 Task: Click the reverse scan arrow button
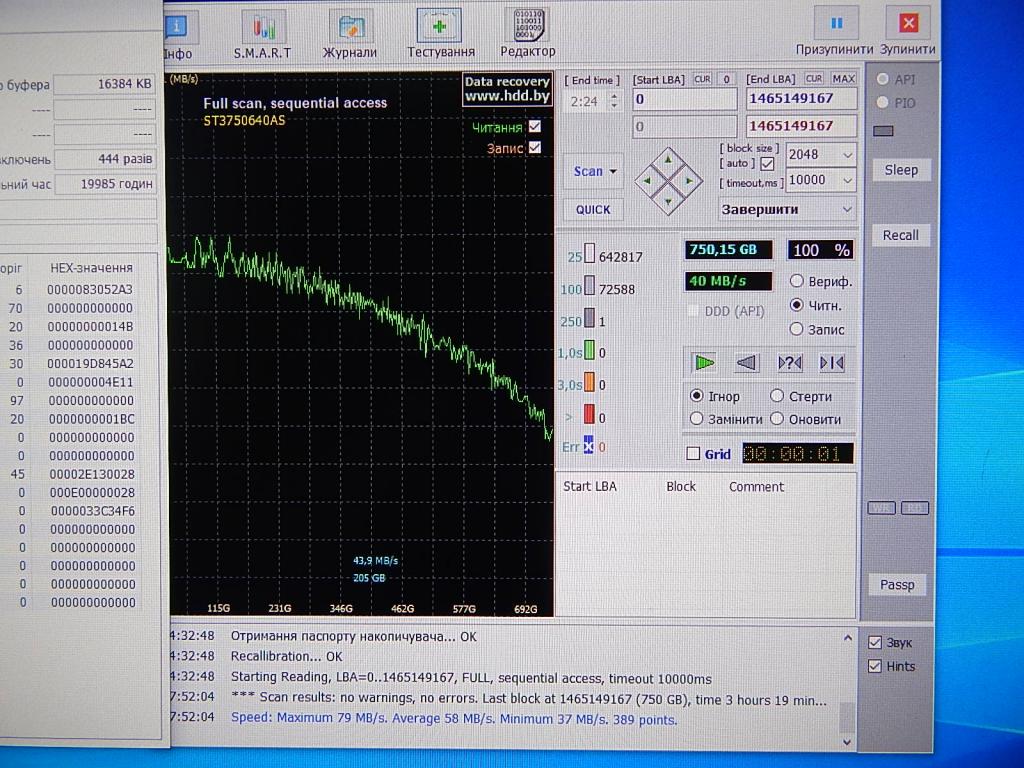(x=746, y=362)
